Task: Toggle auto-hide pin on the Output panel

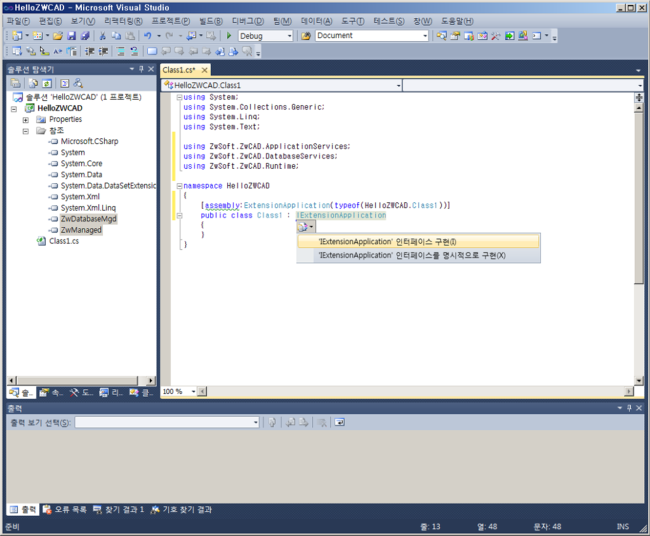Action: coord(629,408)
